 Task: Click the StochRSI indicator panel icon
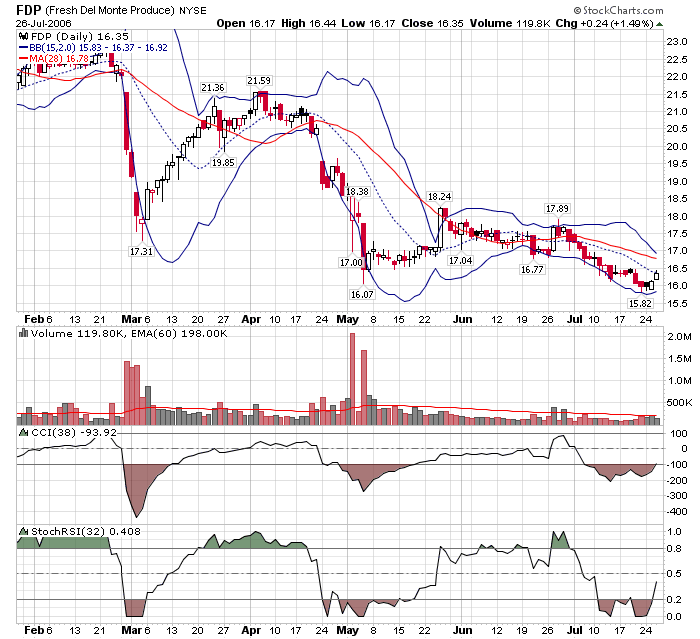23,531
